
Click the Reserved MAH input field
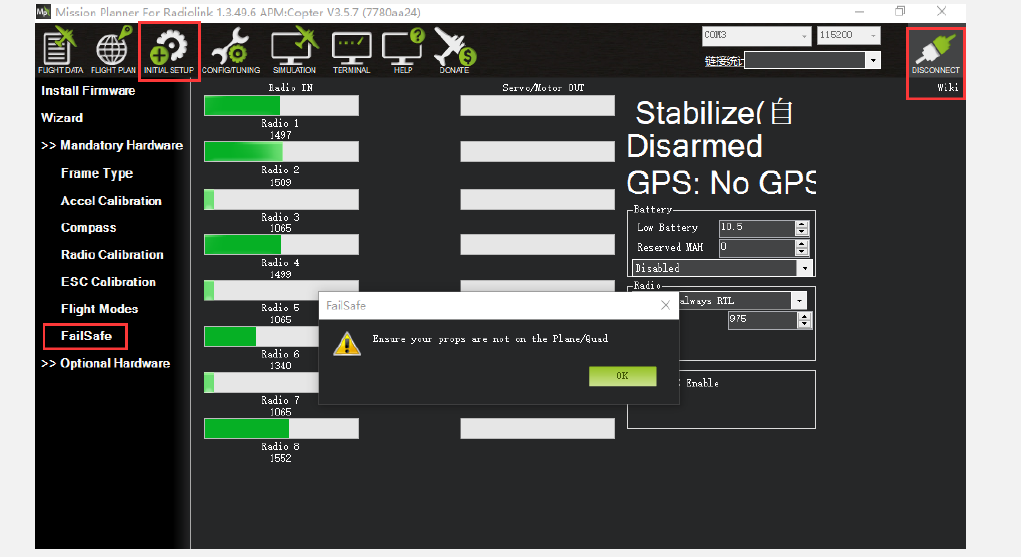756,247
